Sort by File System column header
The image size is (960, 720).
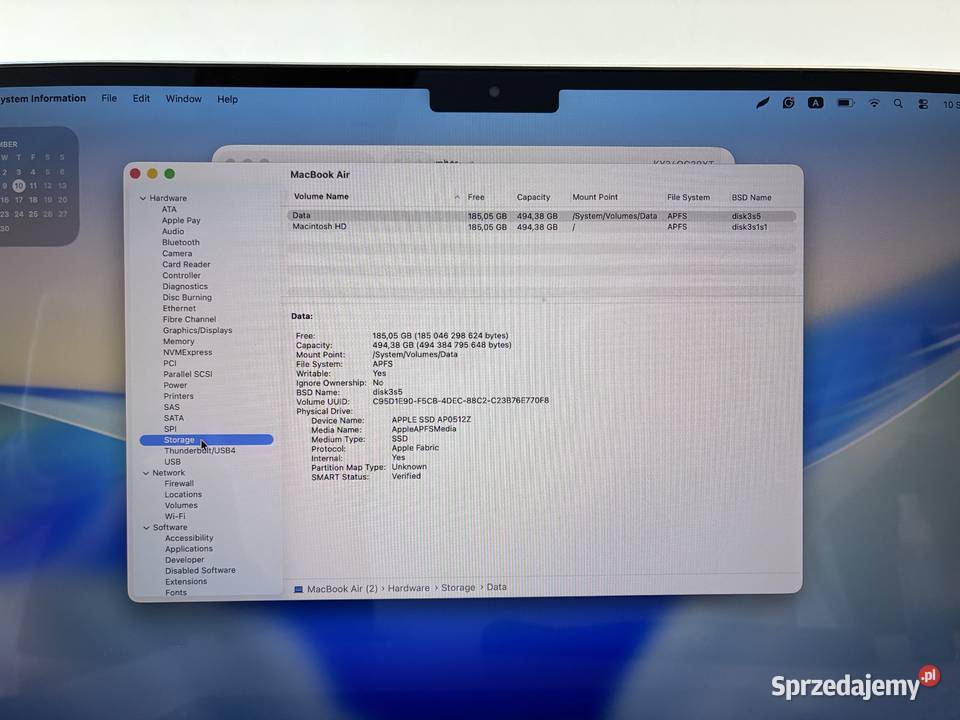click(688, 197)
